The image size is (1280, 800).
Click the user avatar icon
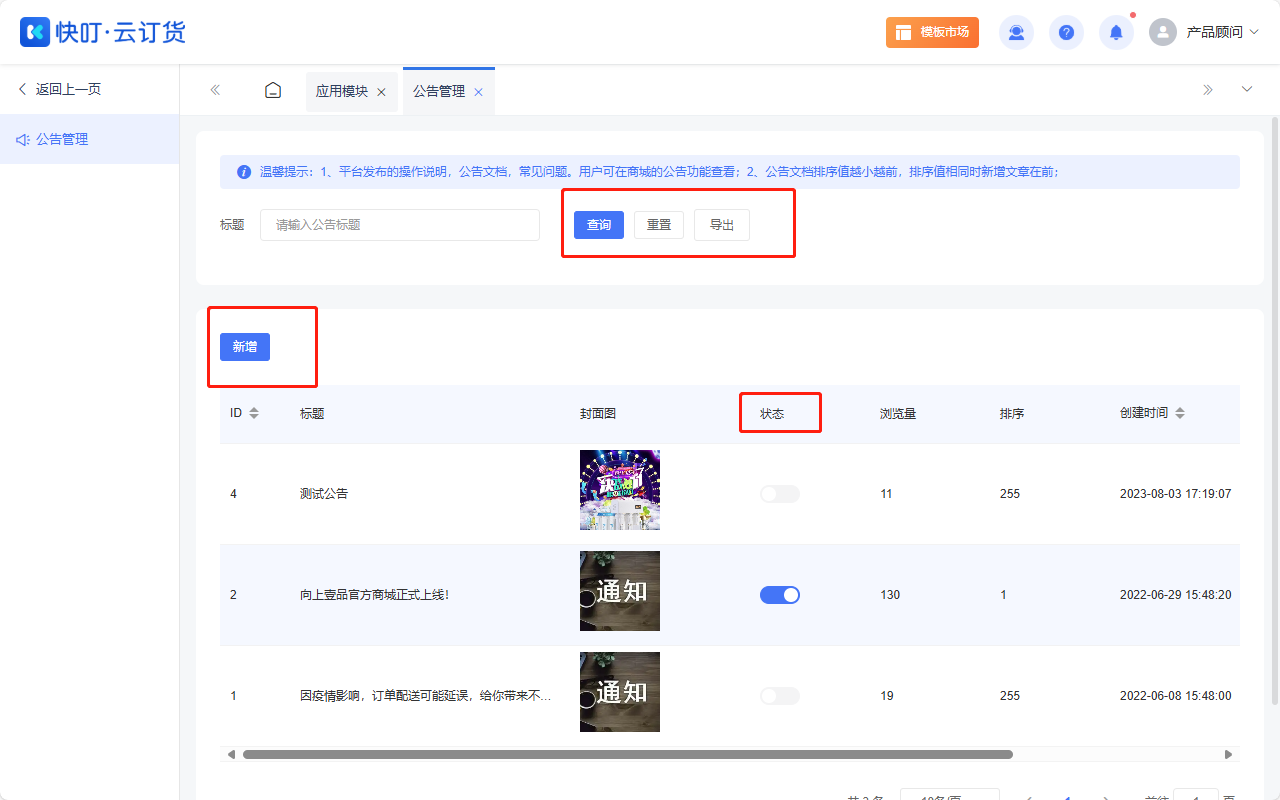point(1163,32)
